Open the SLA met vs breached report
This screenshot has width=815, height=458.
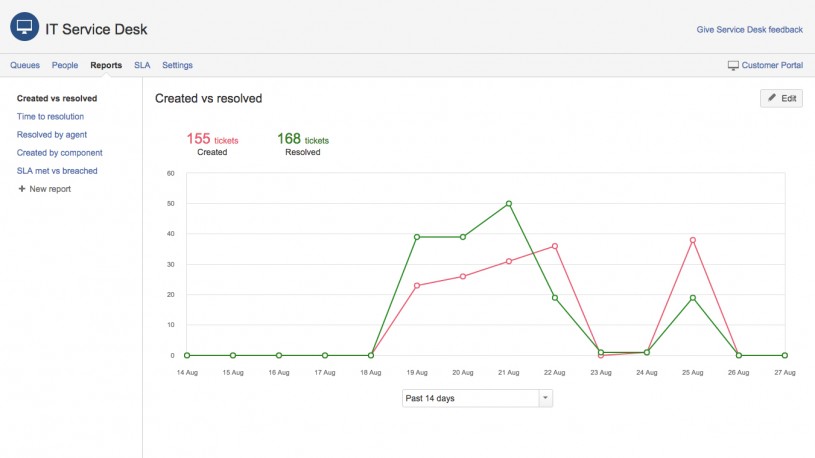point(57,171)
